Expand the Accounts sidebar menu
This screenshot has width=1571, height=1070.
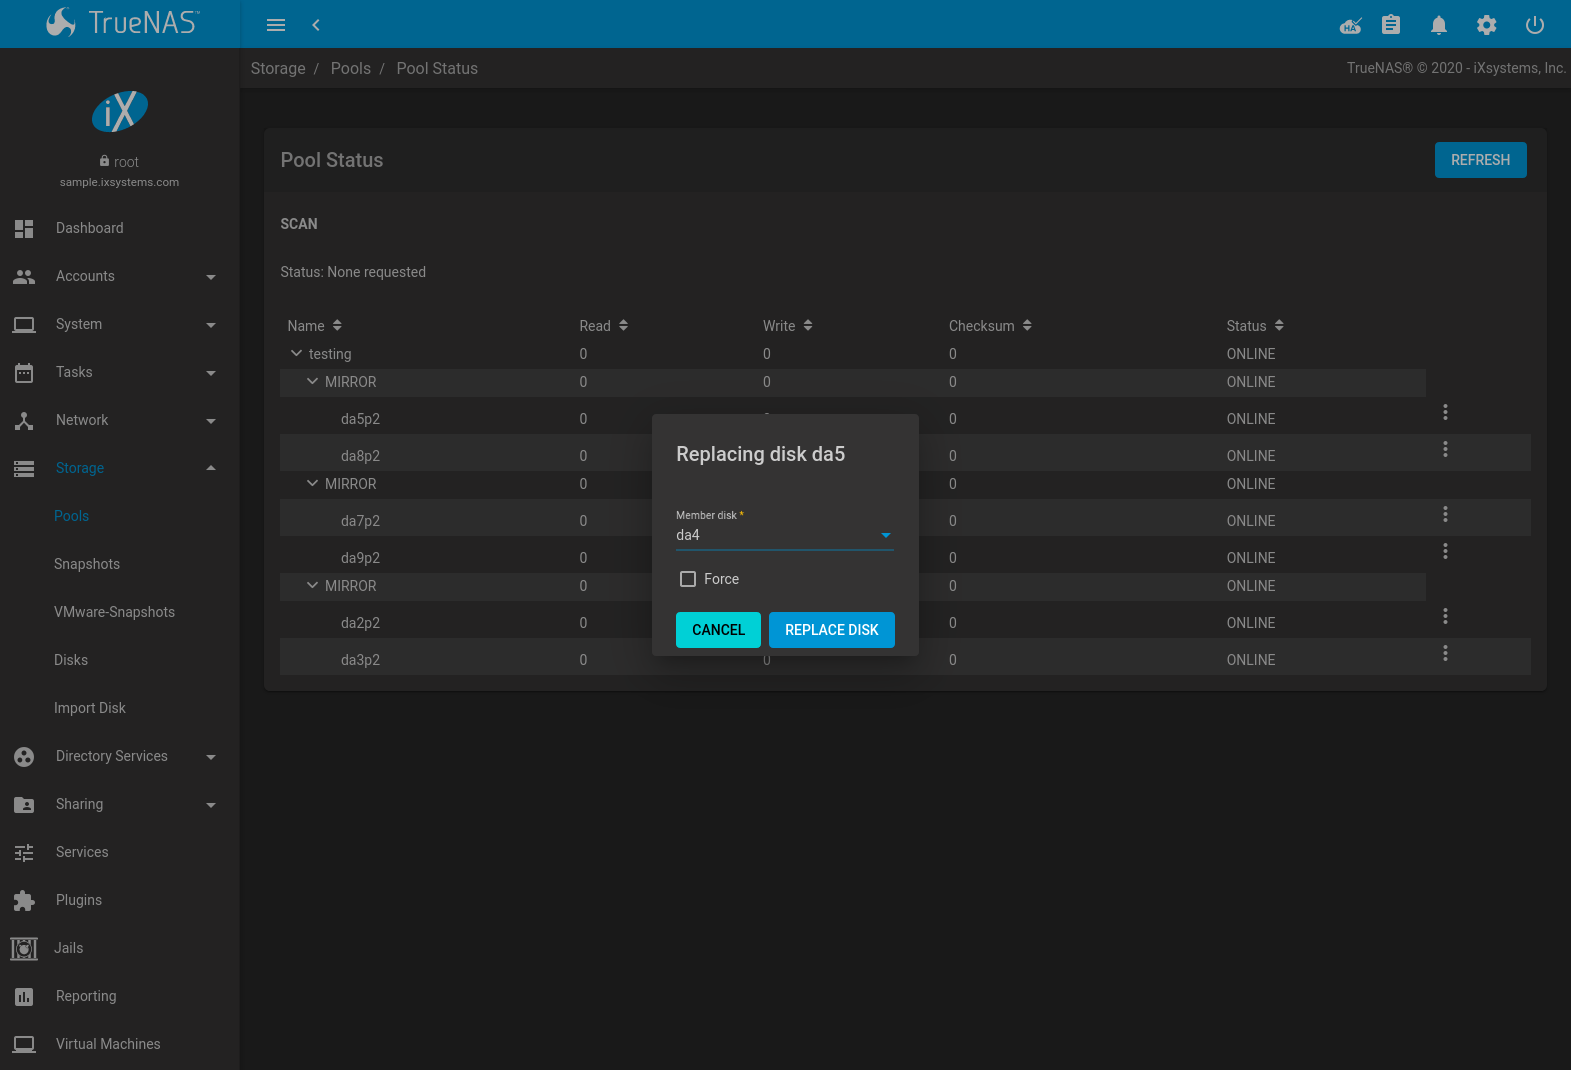(120, 276)
